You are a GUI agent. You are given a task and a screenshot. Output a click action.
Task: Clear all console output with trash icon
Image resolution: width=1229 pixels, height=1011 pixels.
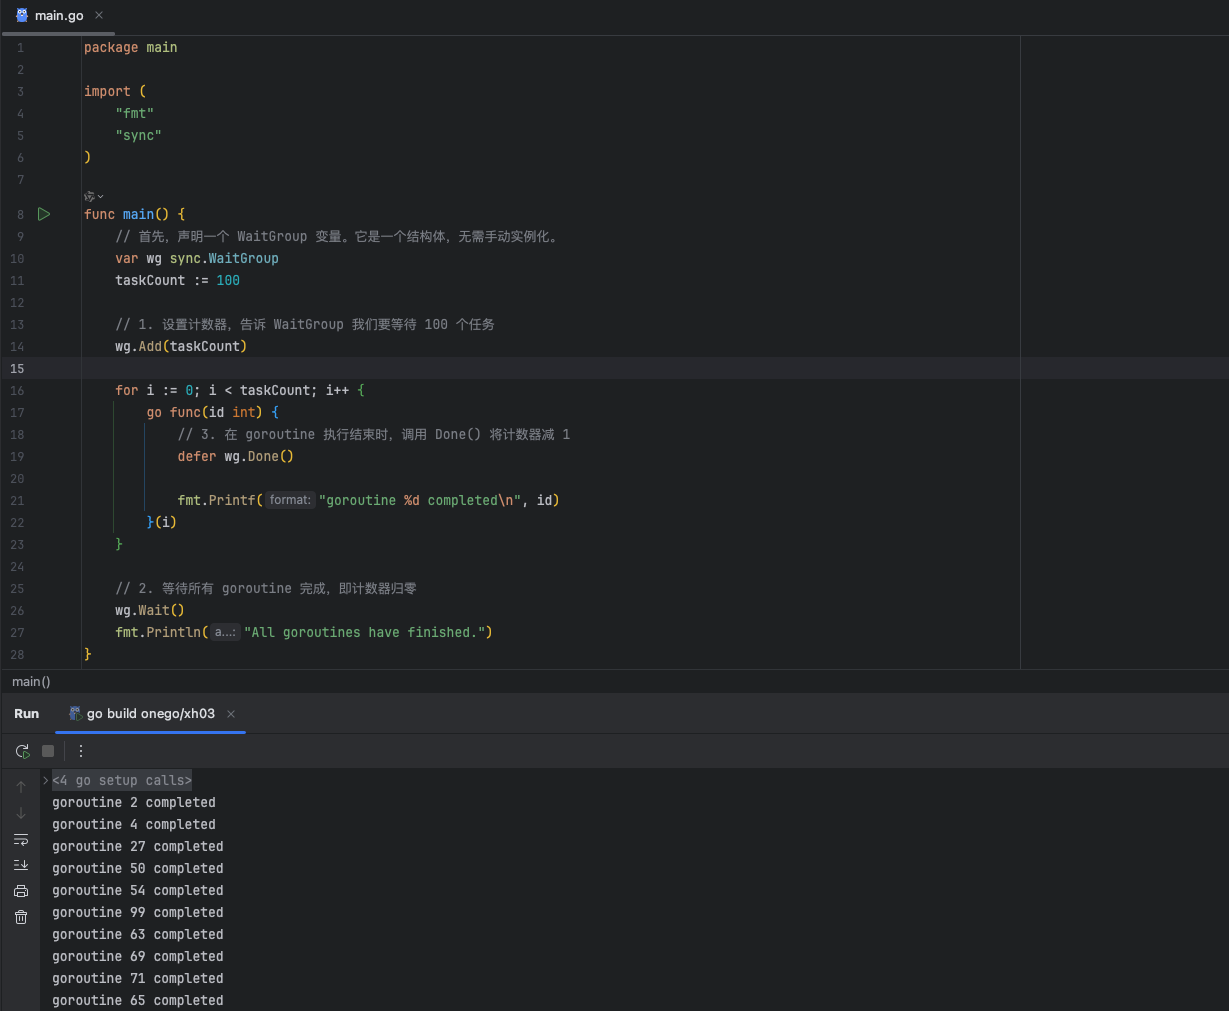pos(21,917)
